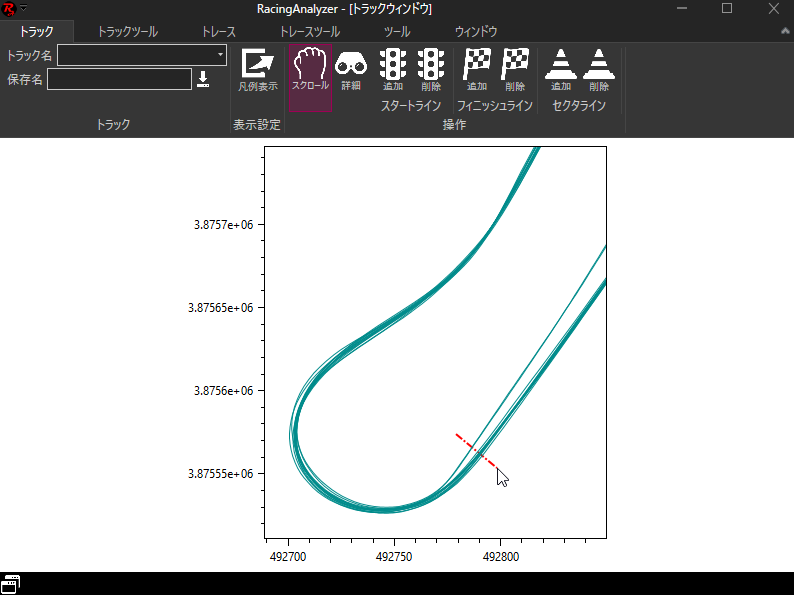Select the ウィンドウ tab

pyautogui.click(x=476, y=32)
